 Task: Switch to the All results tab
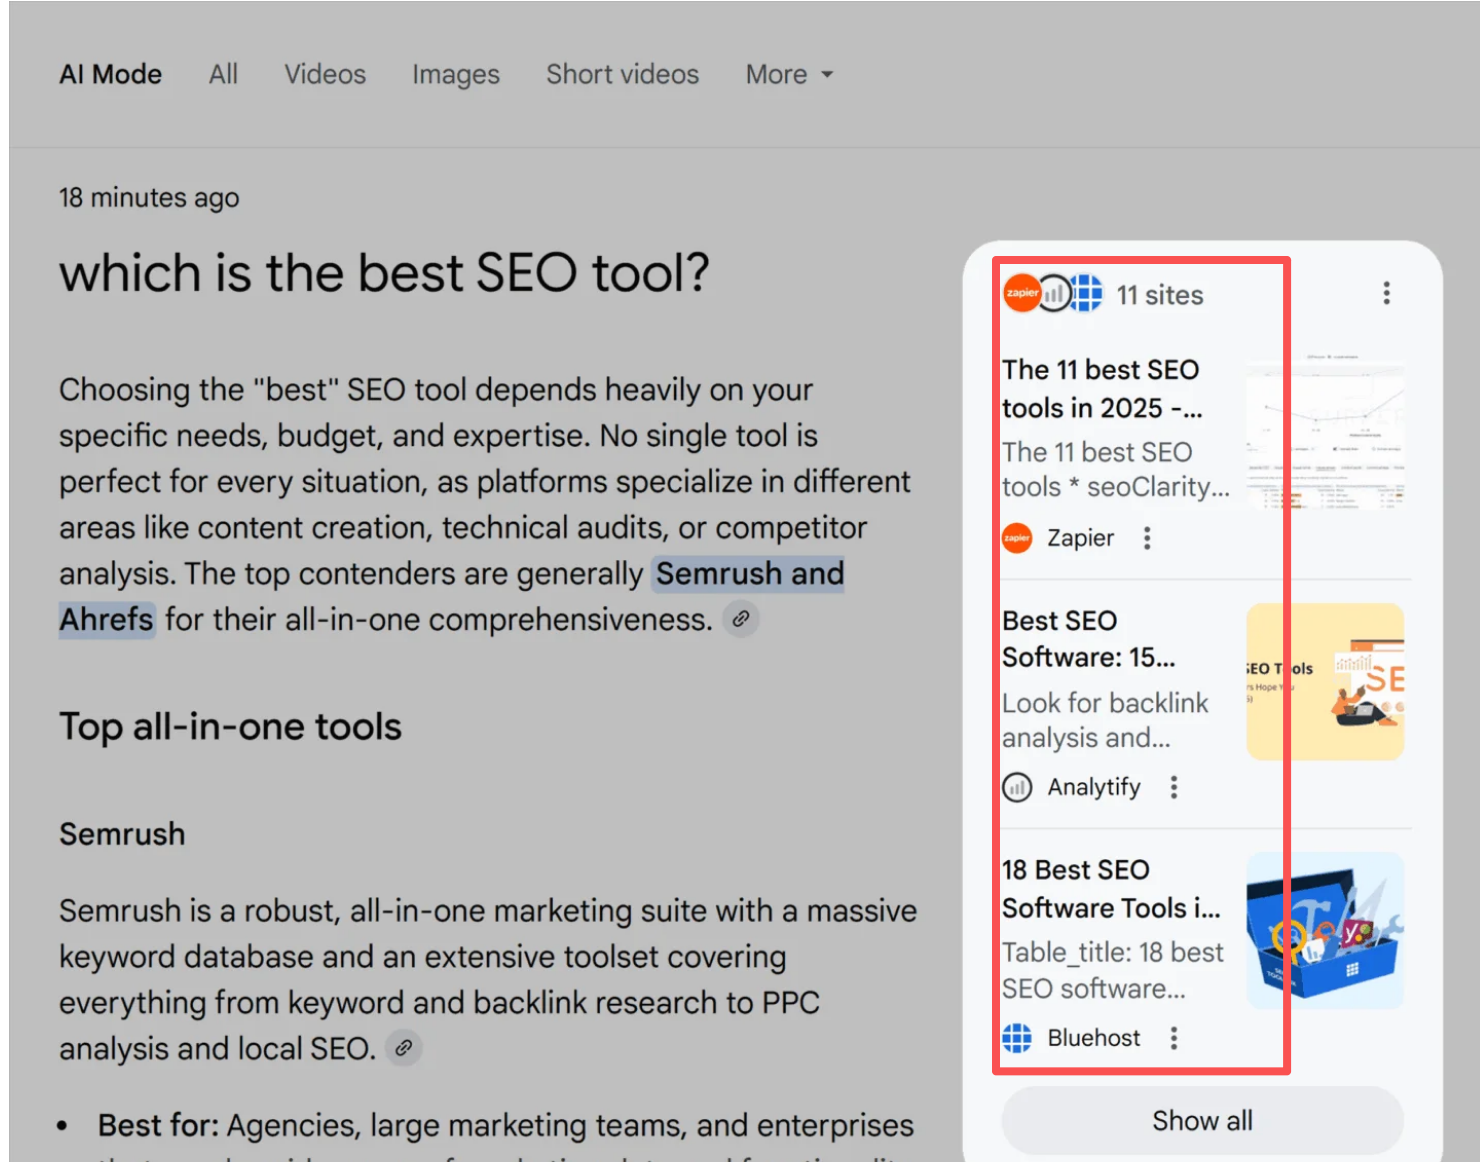(x=223, y=74)
